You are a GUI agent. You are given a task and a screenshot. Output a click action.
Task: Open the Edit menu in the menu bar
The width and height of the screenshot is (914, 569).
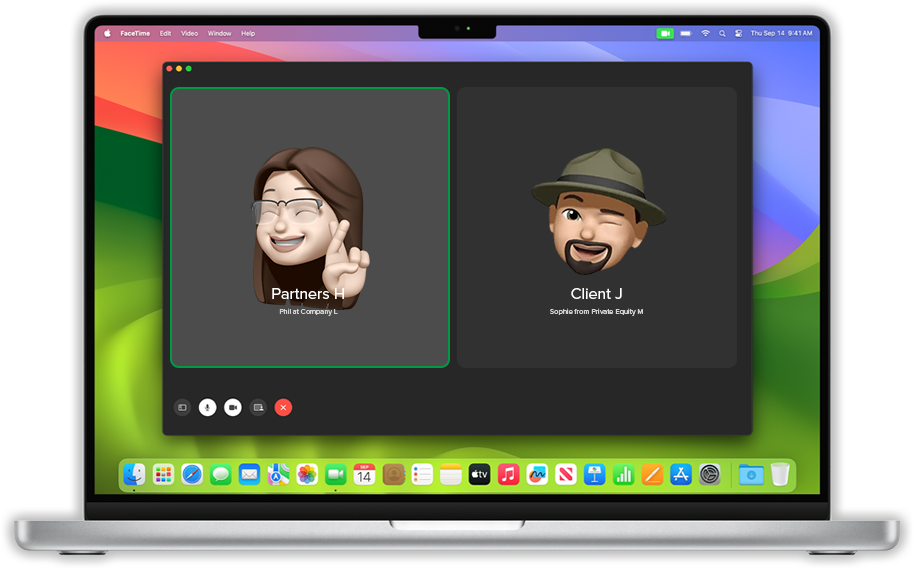[165, 33]
